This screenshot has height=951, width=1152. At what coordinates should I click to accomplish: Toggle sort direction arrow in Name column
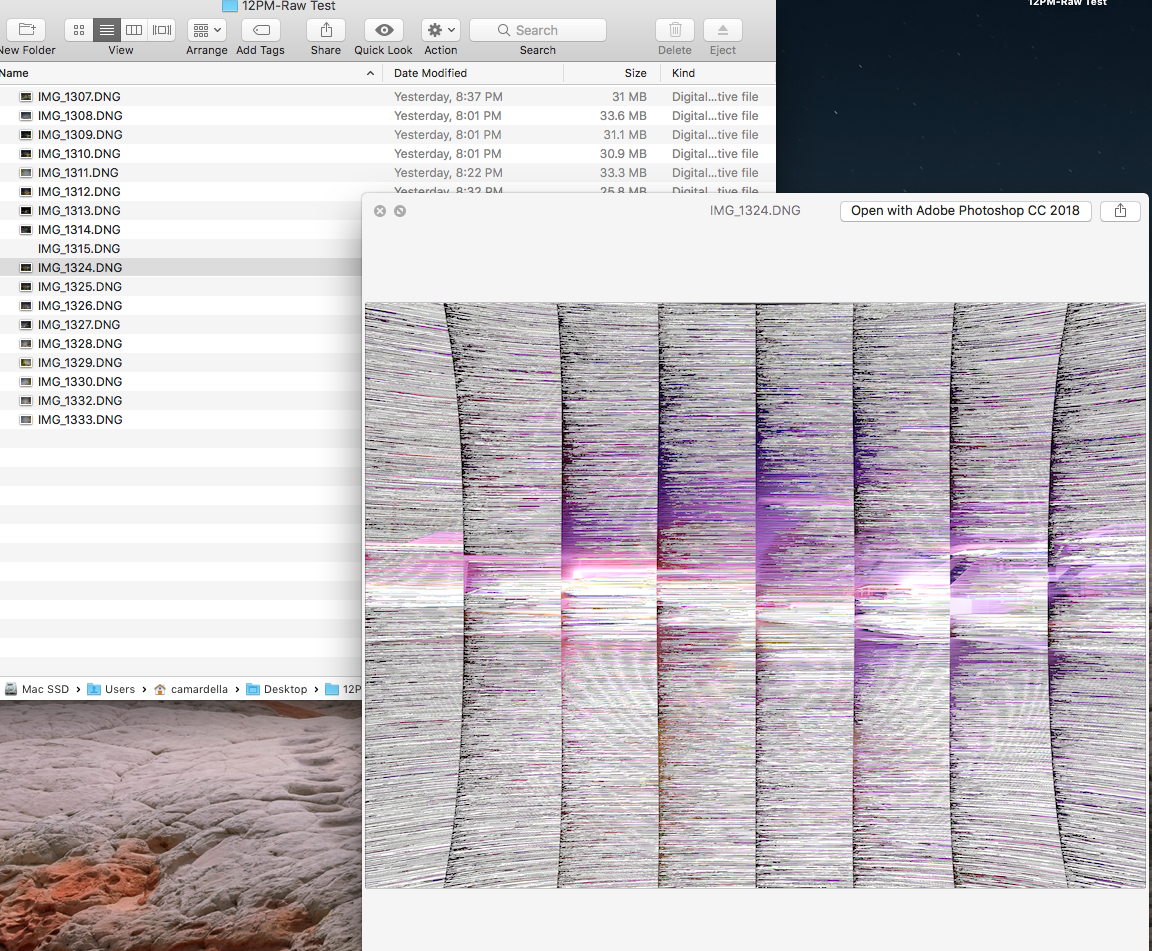[x=370, y=73]
